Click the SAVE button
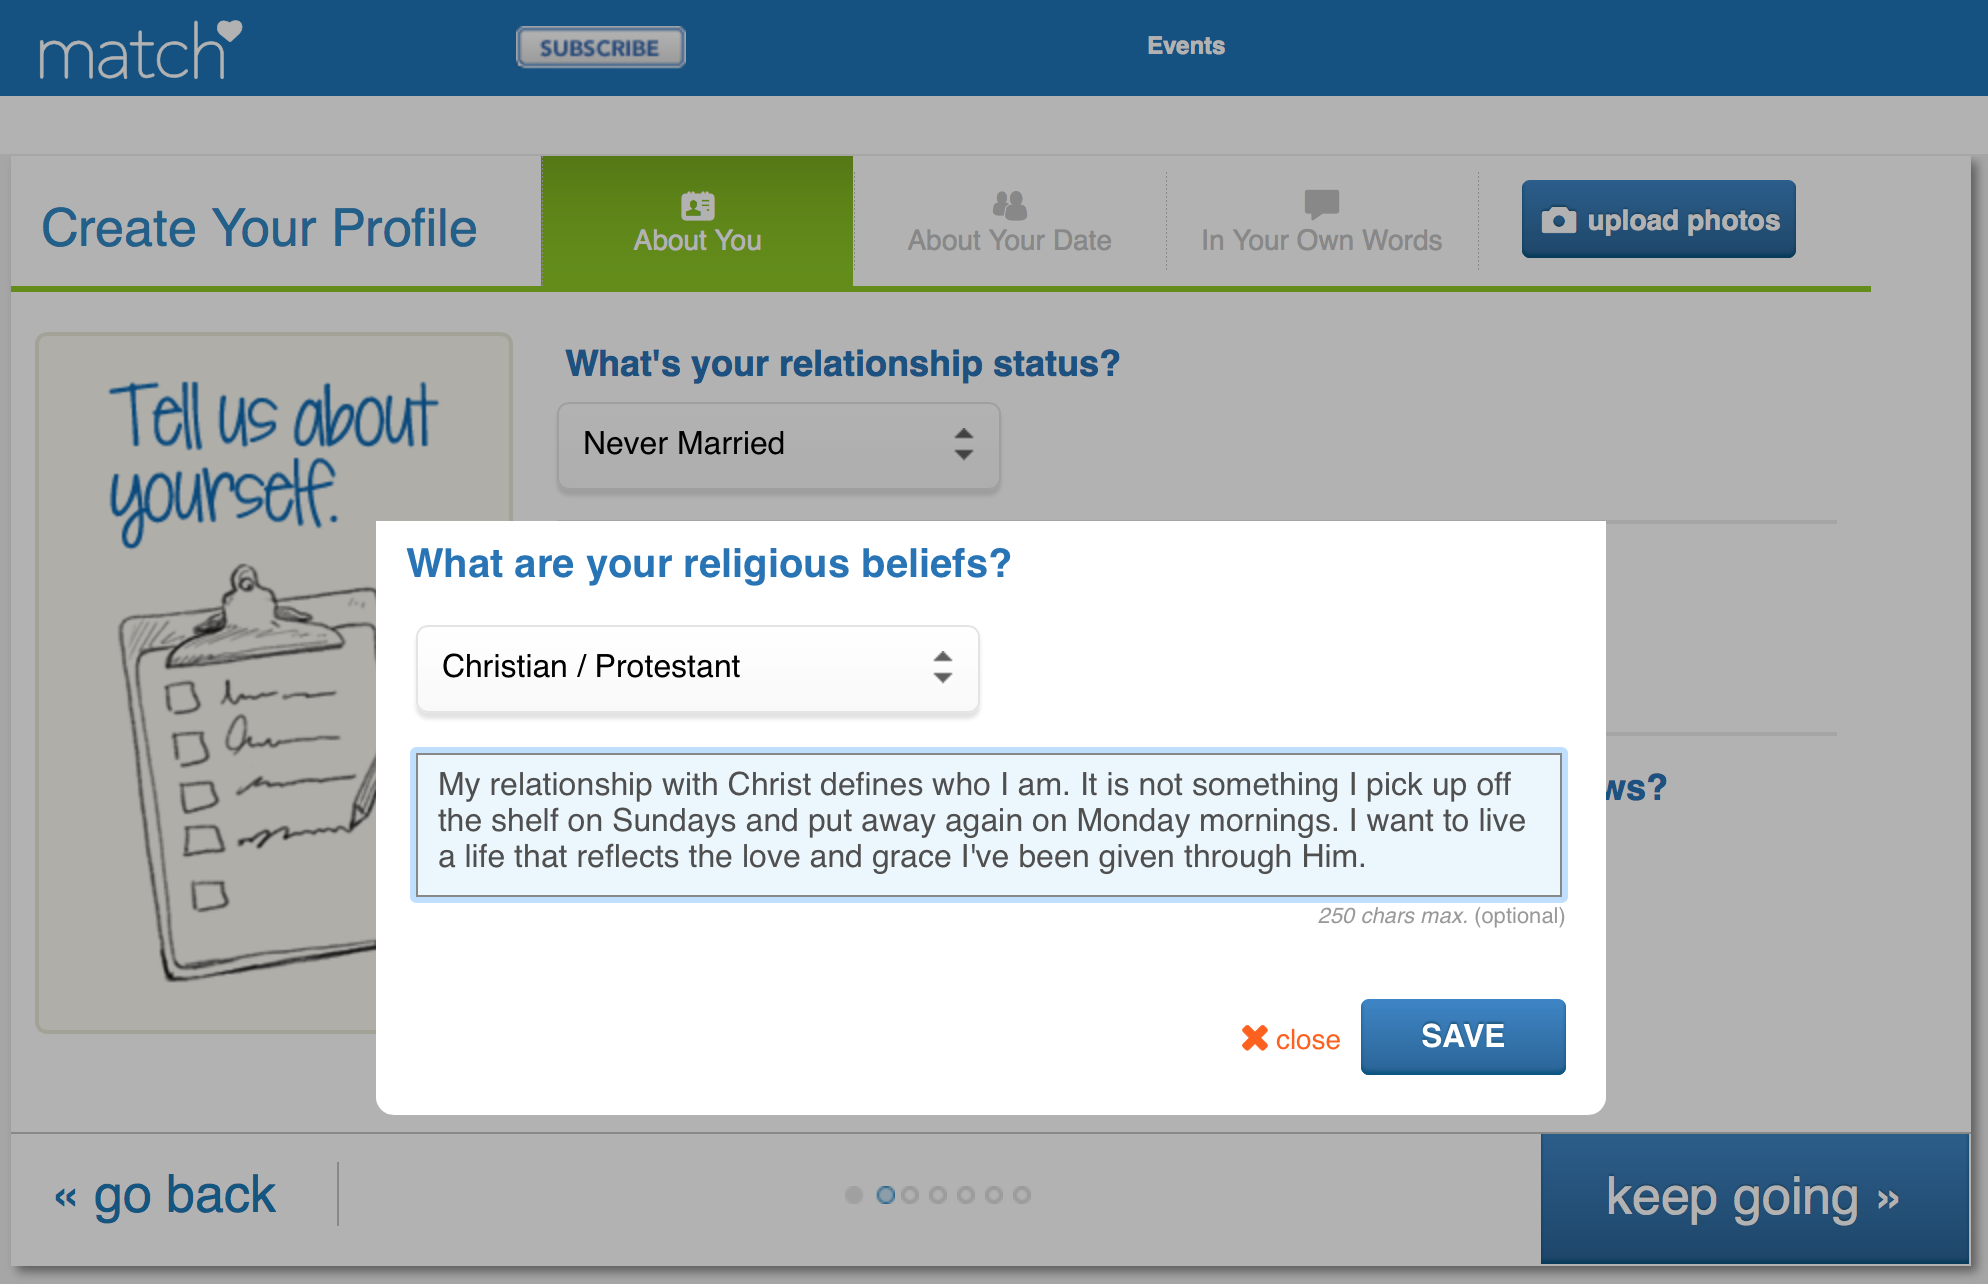Viewport: 1988px width, 1284px height. coord(1463,1036)
